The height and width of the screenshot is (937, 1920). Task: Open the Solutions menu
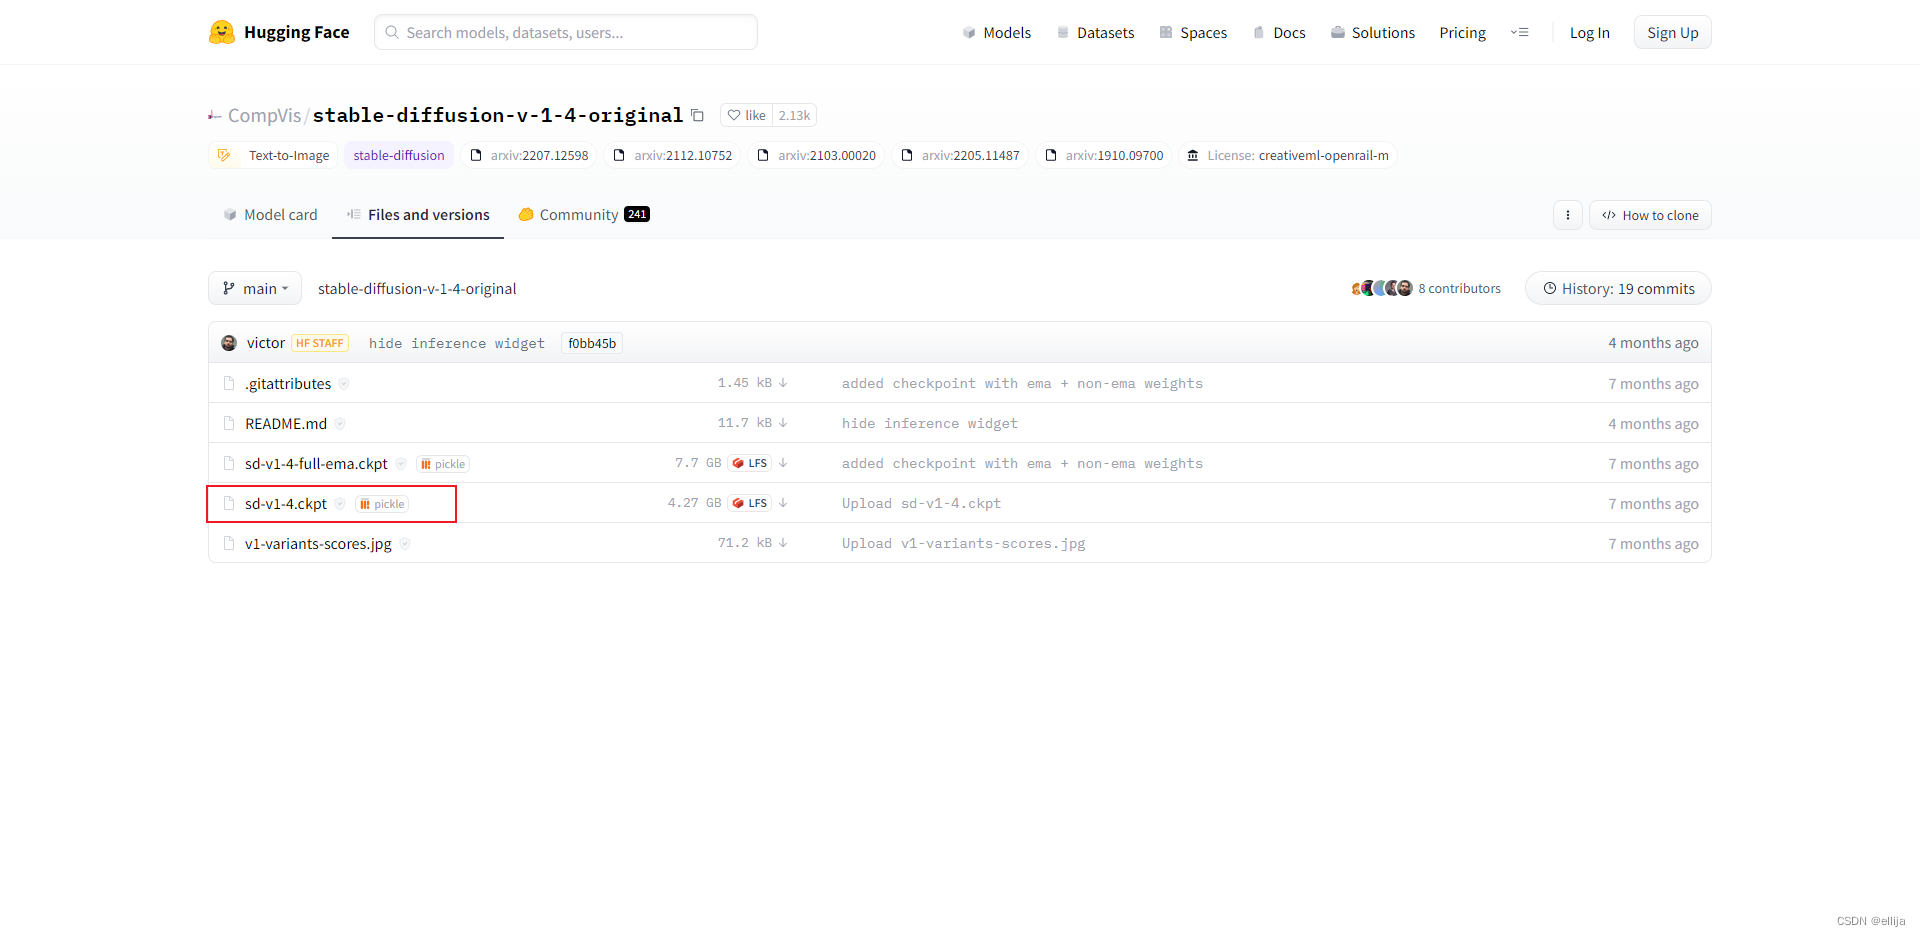click(1373, 33)
